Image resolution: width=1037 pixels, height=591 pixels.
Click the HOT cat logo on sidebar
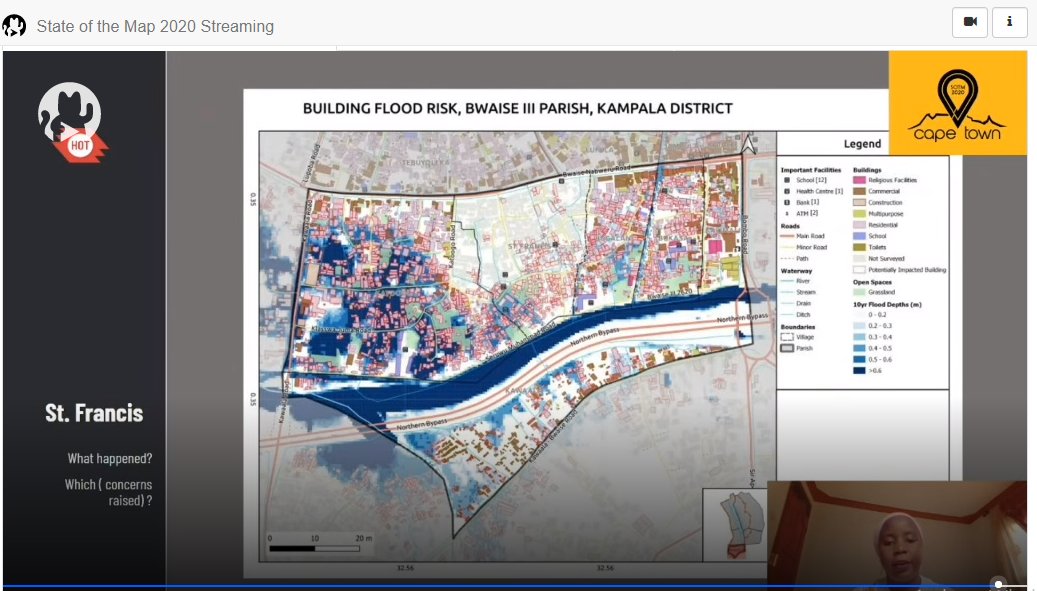coord(71,122)
